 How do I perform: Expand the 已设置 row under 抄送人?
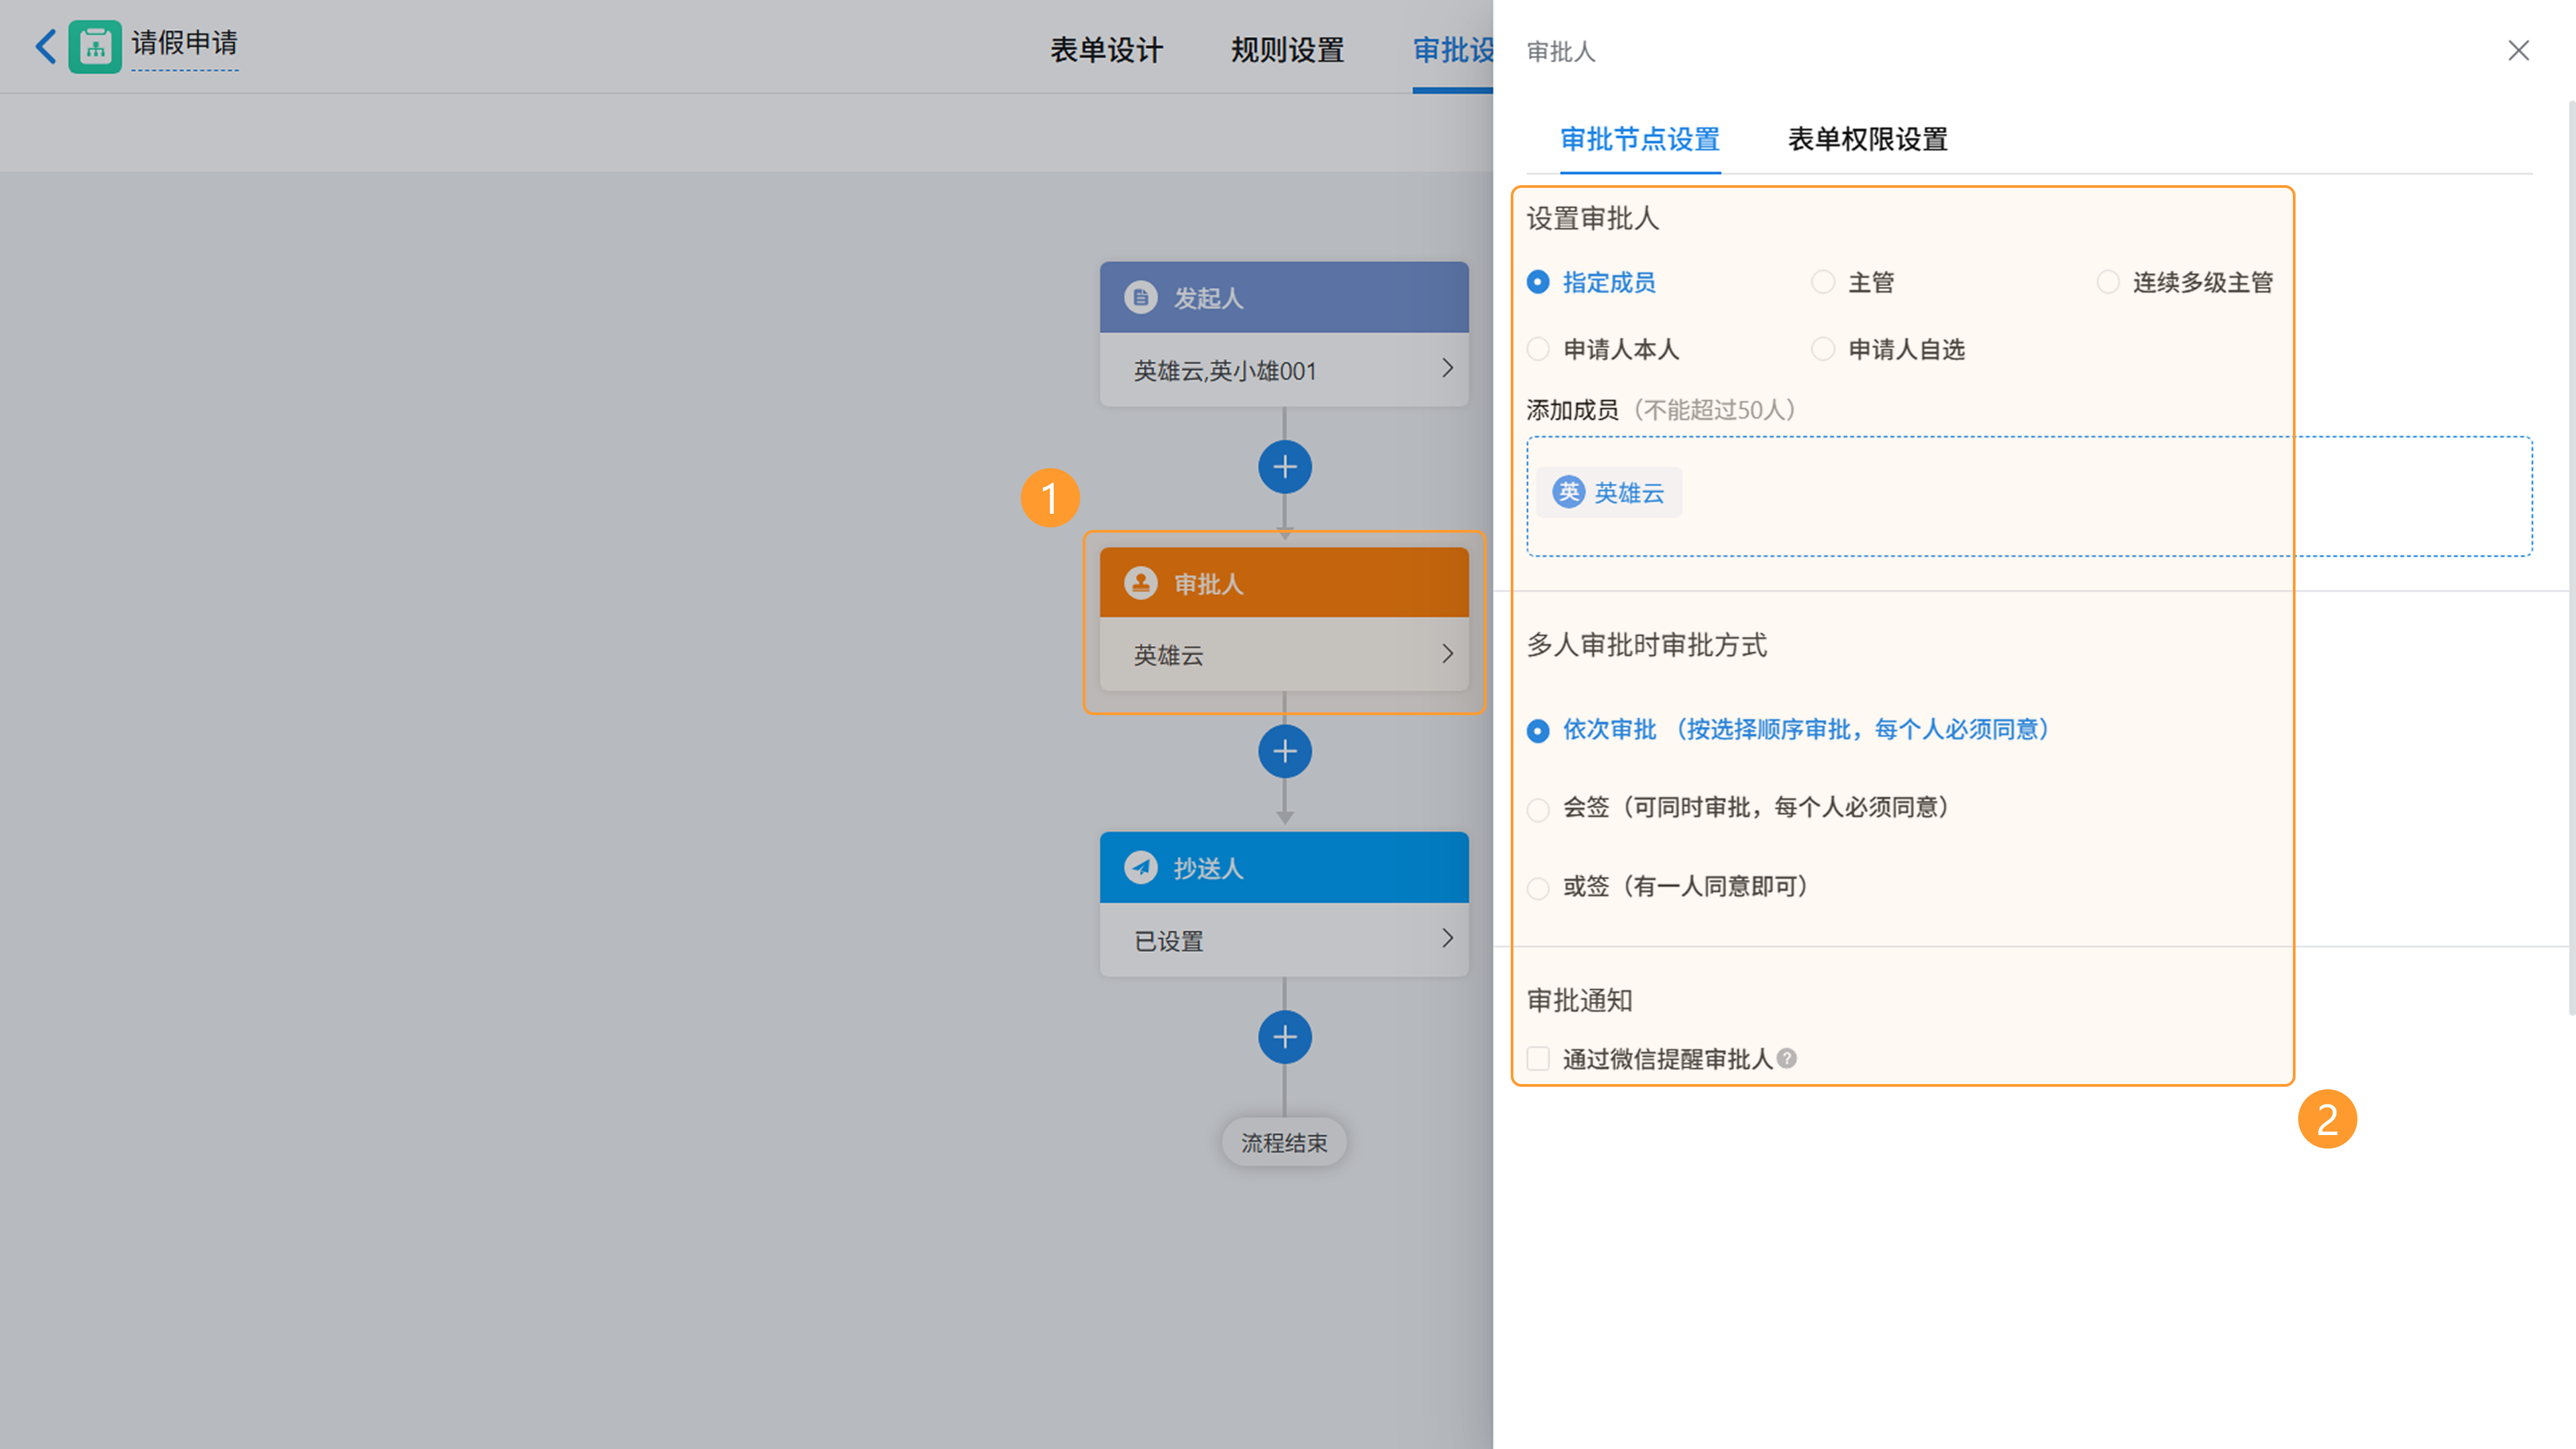coord(1447,939)
